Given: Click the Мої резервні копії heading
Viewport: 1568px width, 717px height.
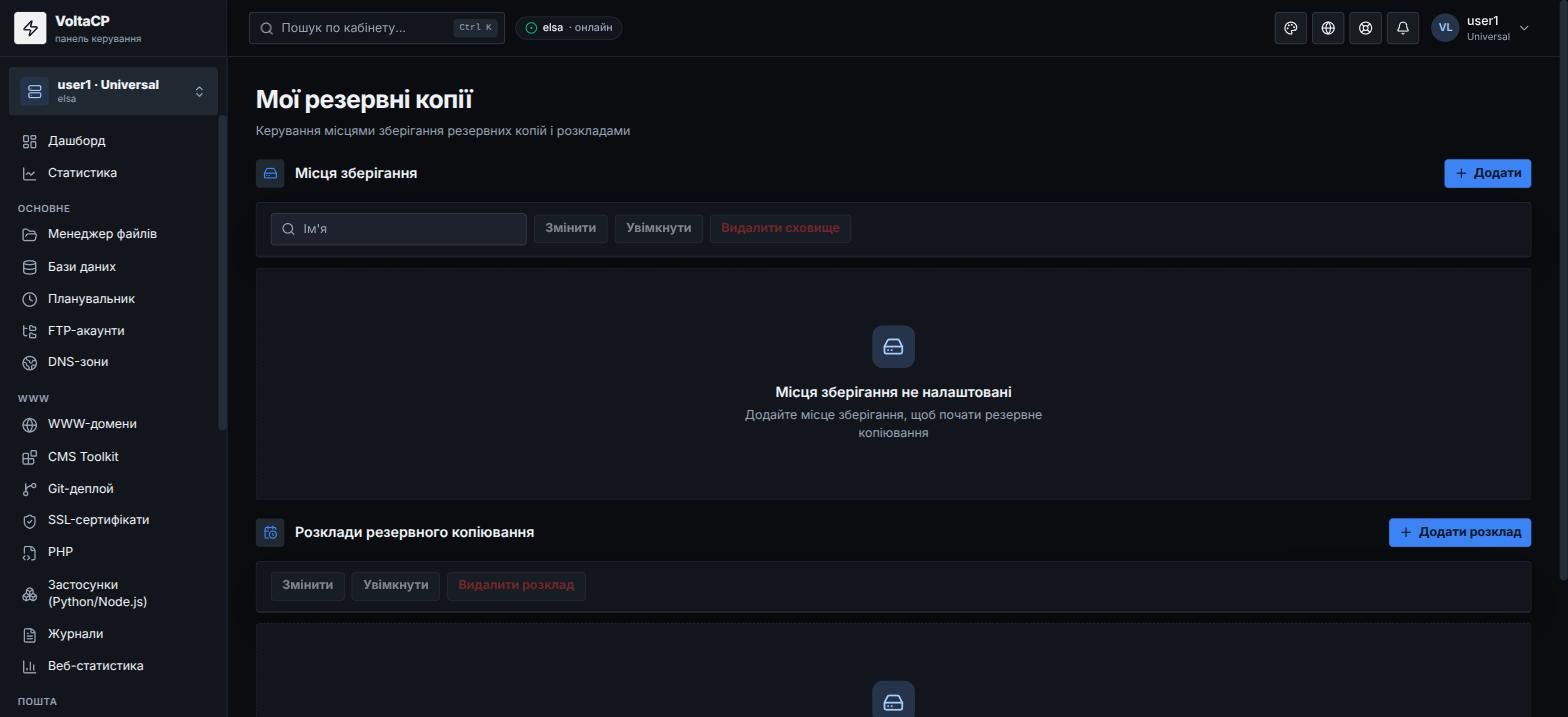Looking at the screenshot, I should pyautogui.click(x=364, y=99).
